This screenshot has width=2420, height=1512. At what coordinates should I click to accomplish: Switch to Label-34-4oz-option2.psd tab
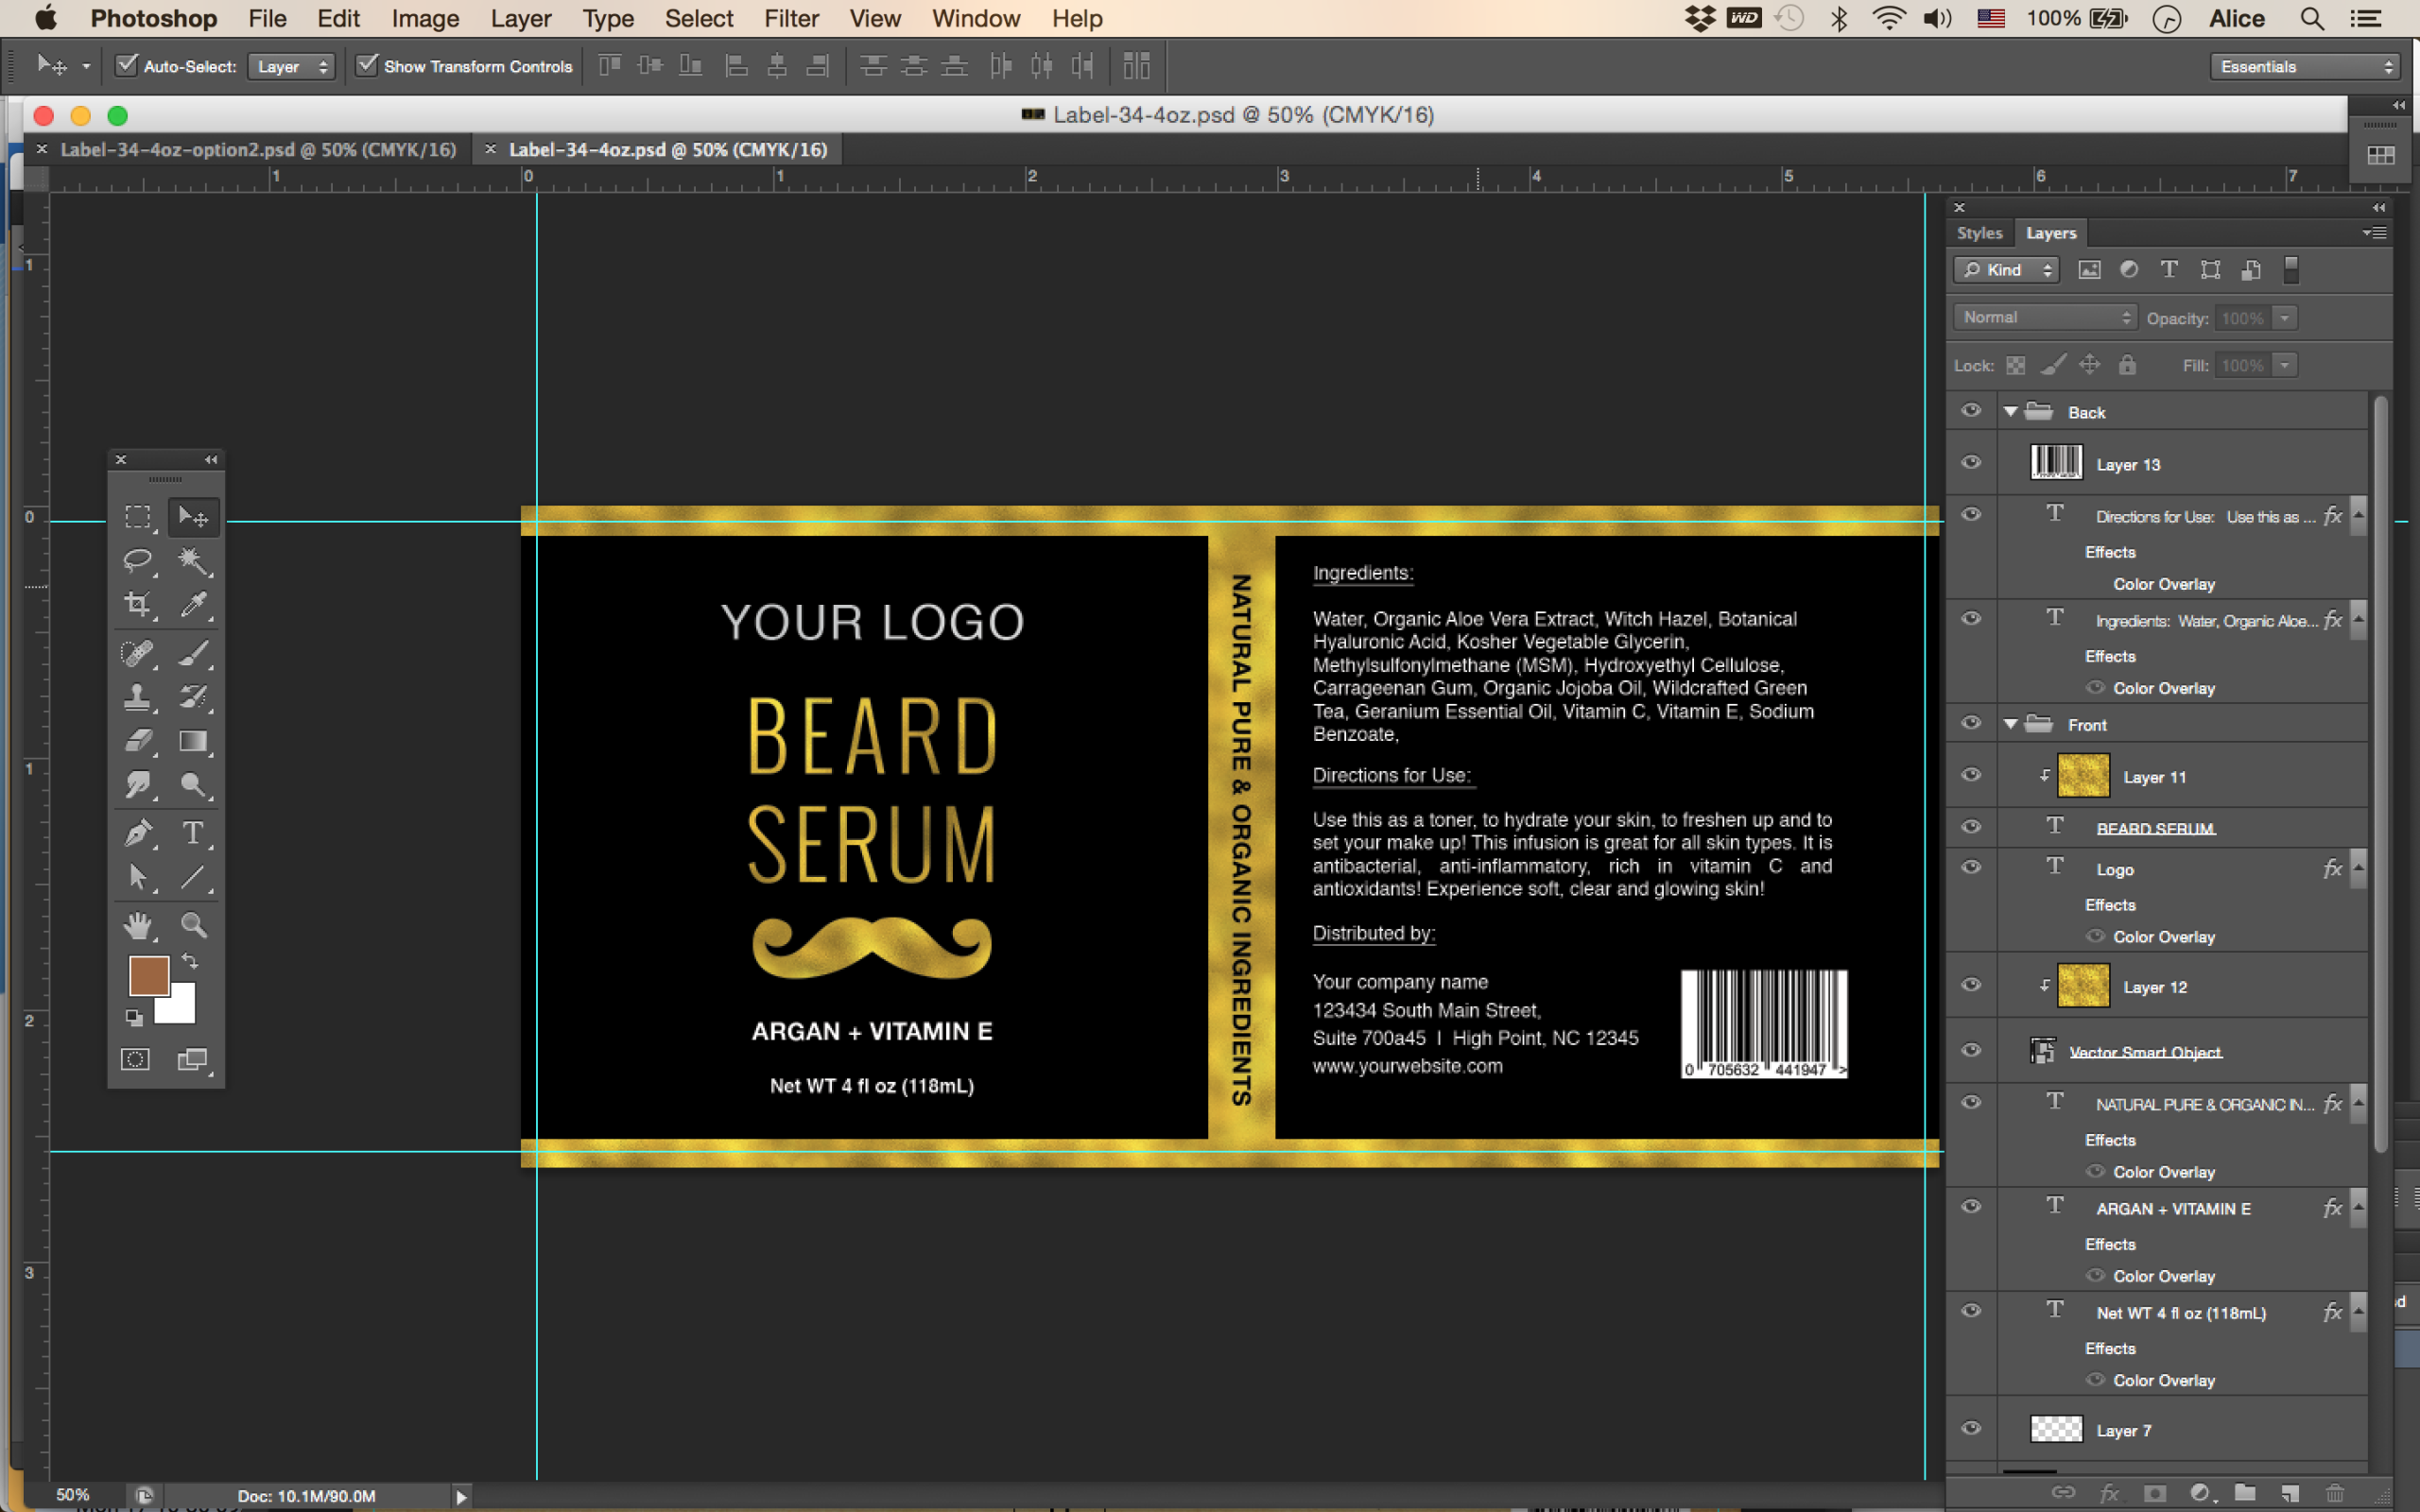(257, 150)
